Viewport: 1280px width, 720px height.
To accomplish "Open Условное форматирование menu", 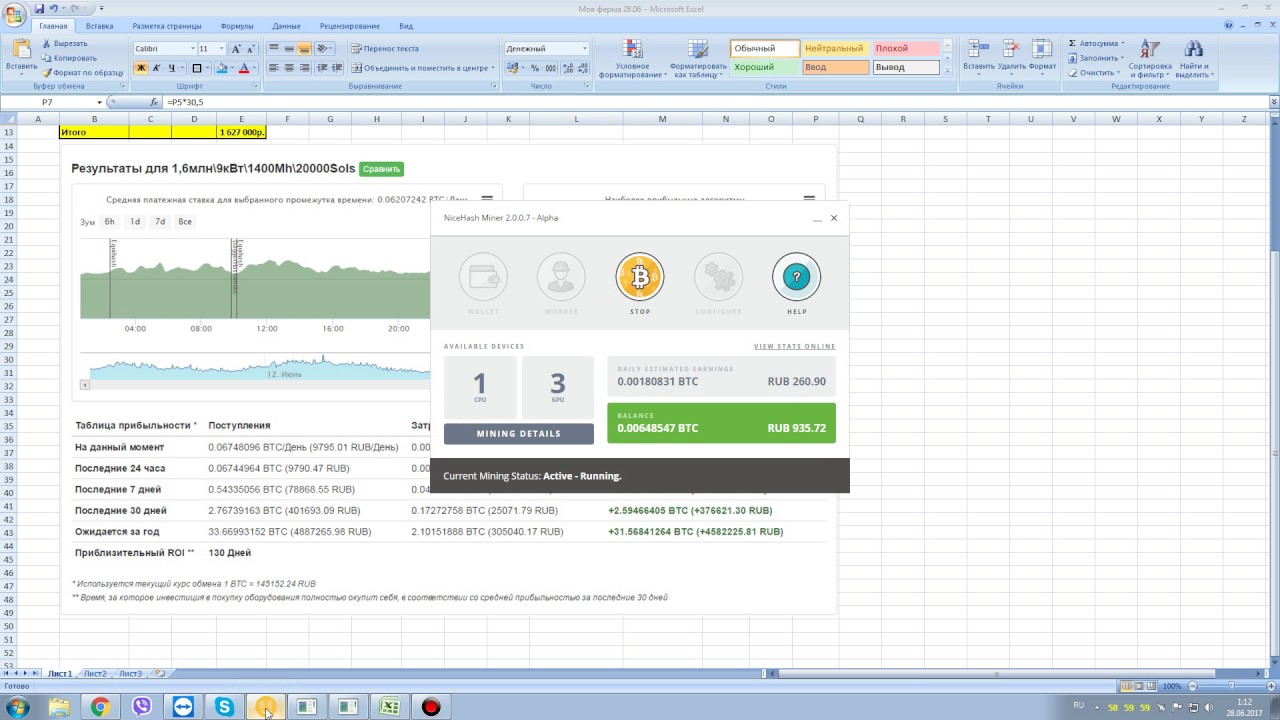I will click(632, 59).
